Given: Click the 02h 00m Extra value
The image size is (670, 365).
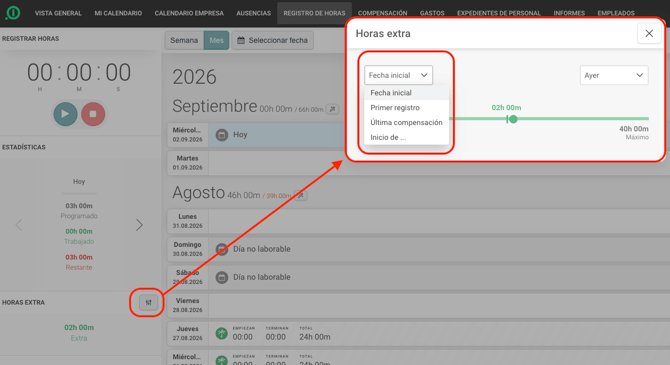Looking at the screenshot, I should [79, 328].
